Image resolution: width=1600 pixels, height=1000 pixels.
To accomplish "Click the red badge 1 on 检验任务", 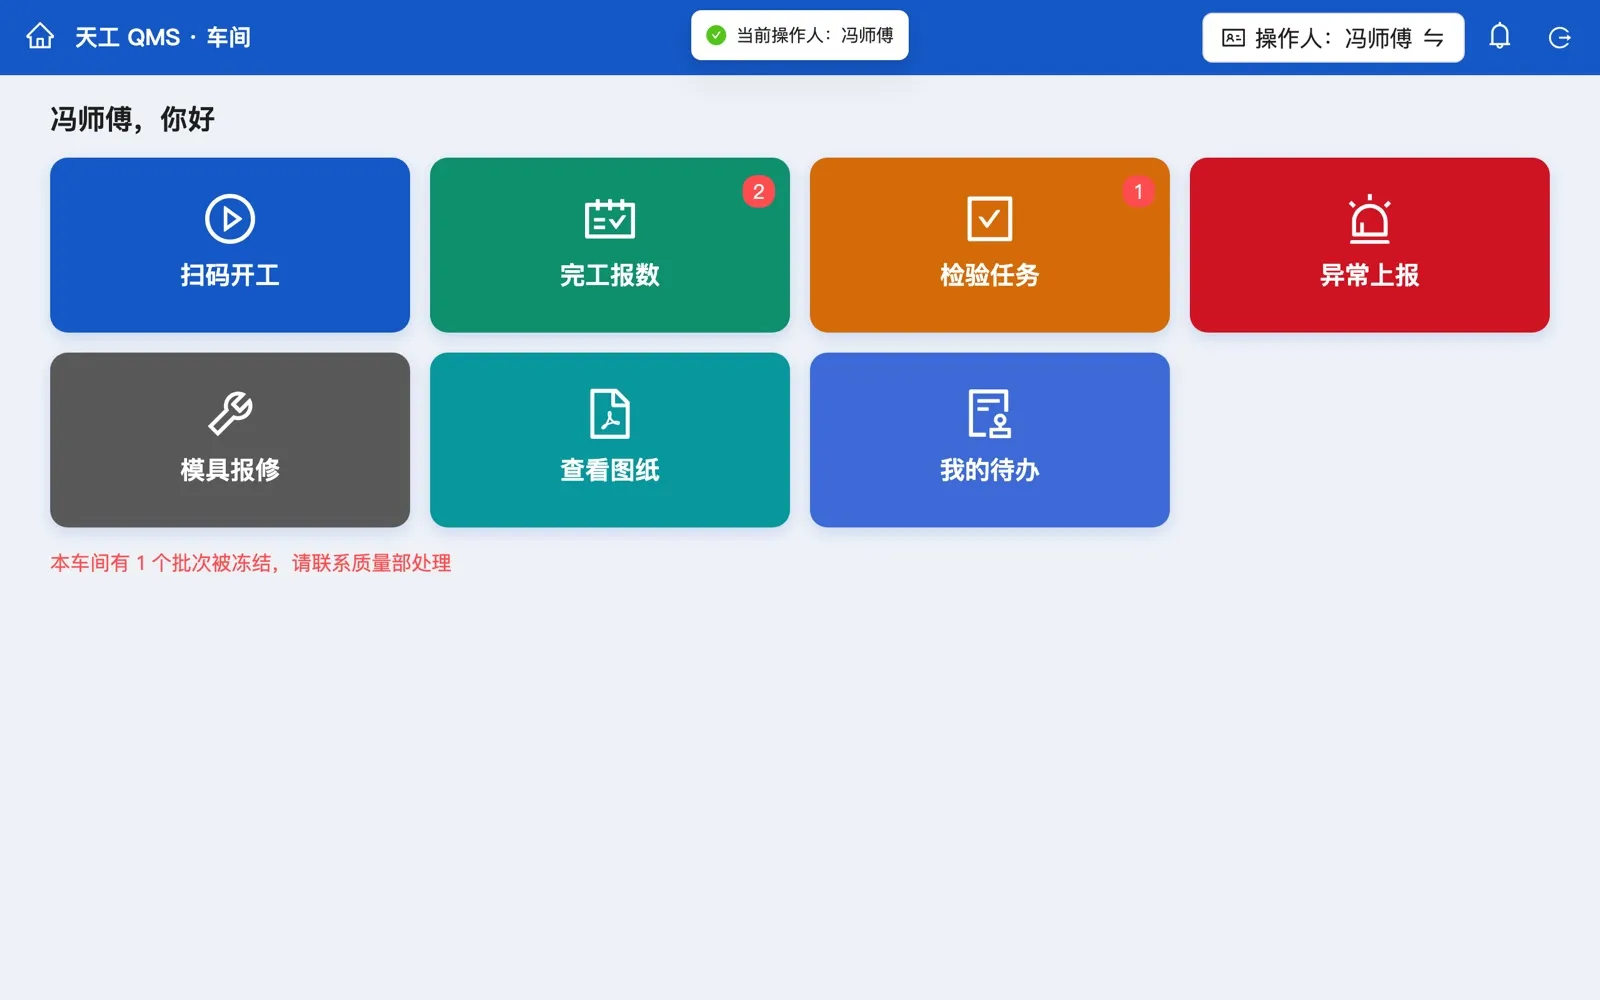I will (1138, 191).
